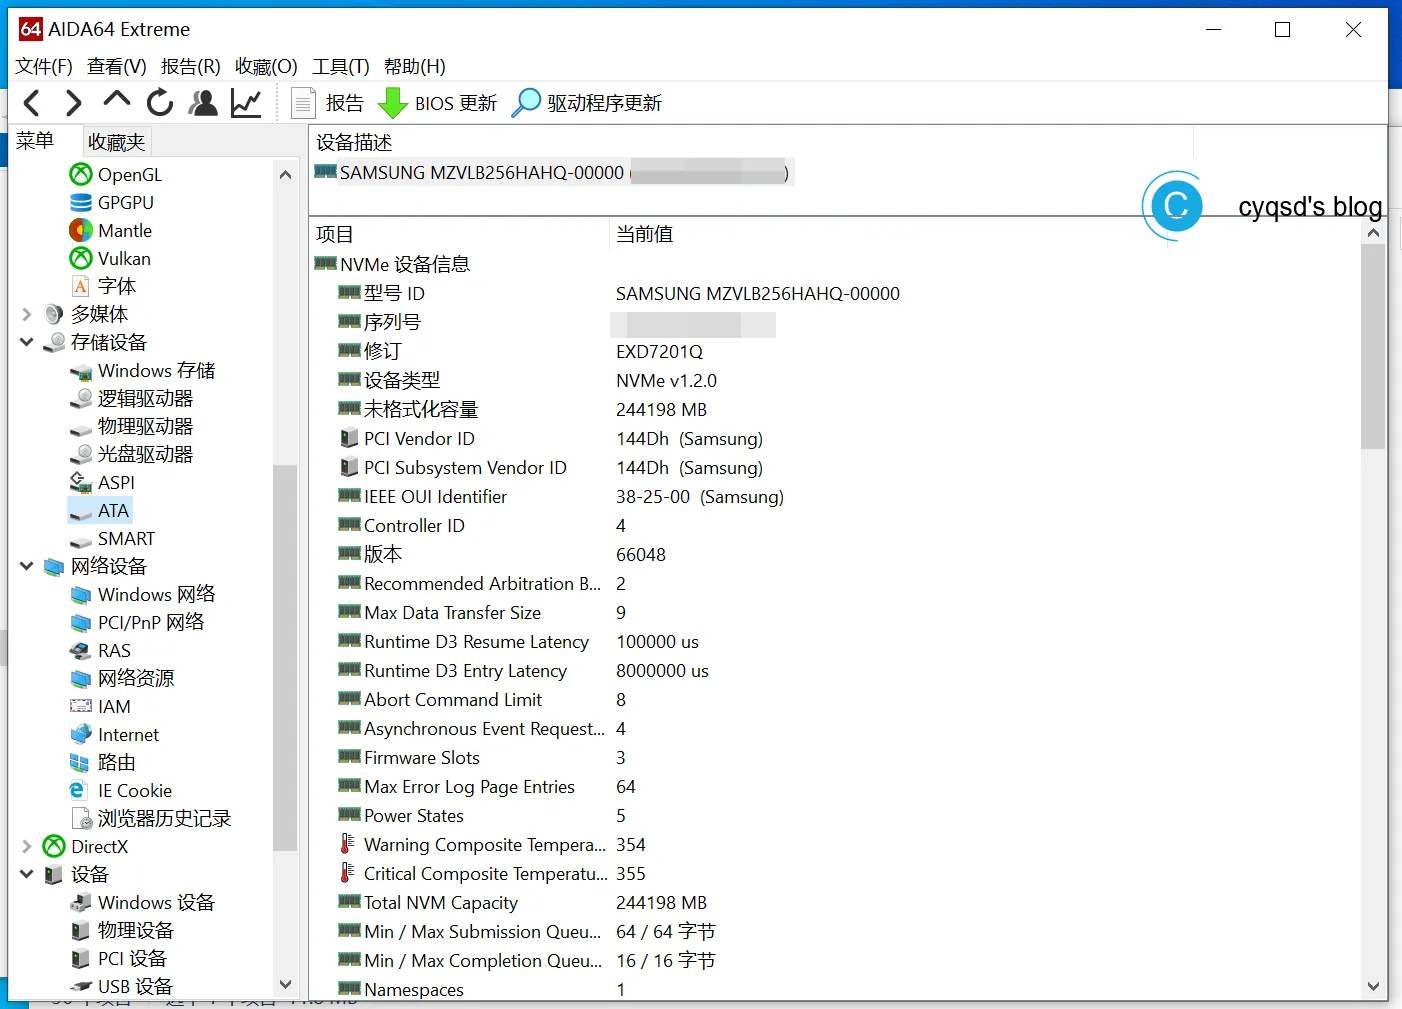Select 逻辑驱动器 in the tree

pos(131,398)
